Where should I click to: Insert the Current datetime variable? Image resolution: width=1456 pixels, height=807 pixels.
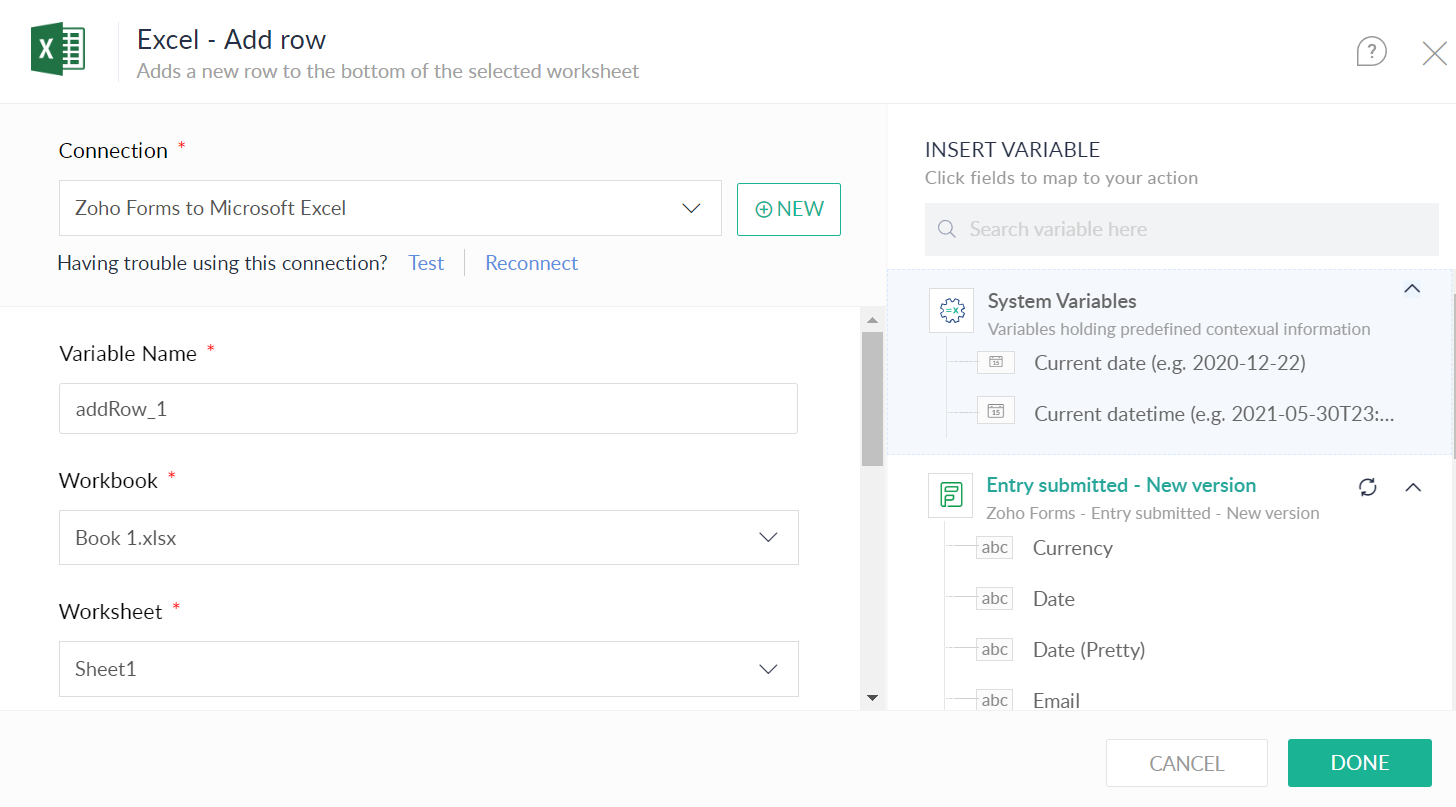coord(1214,413)
